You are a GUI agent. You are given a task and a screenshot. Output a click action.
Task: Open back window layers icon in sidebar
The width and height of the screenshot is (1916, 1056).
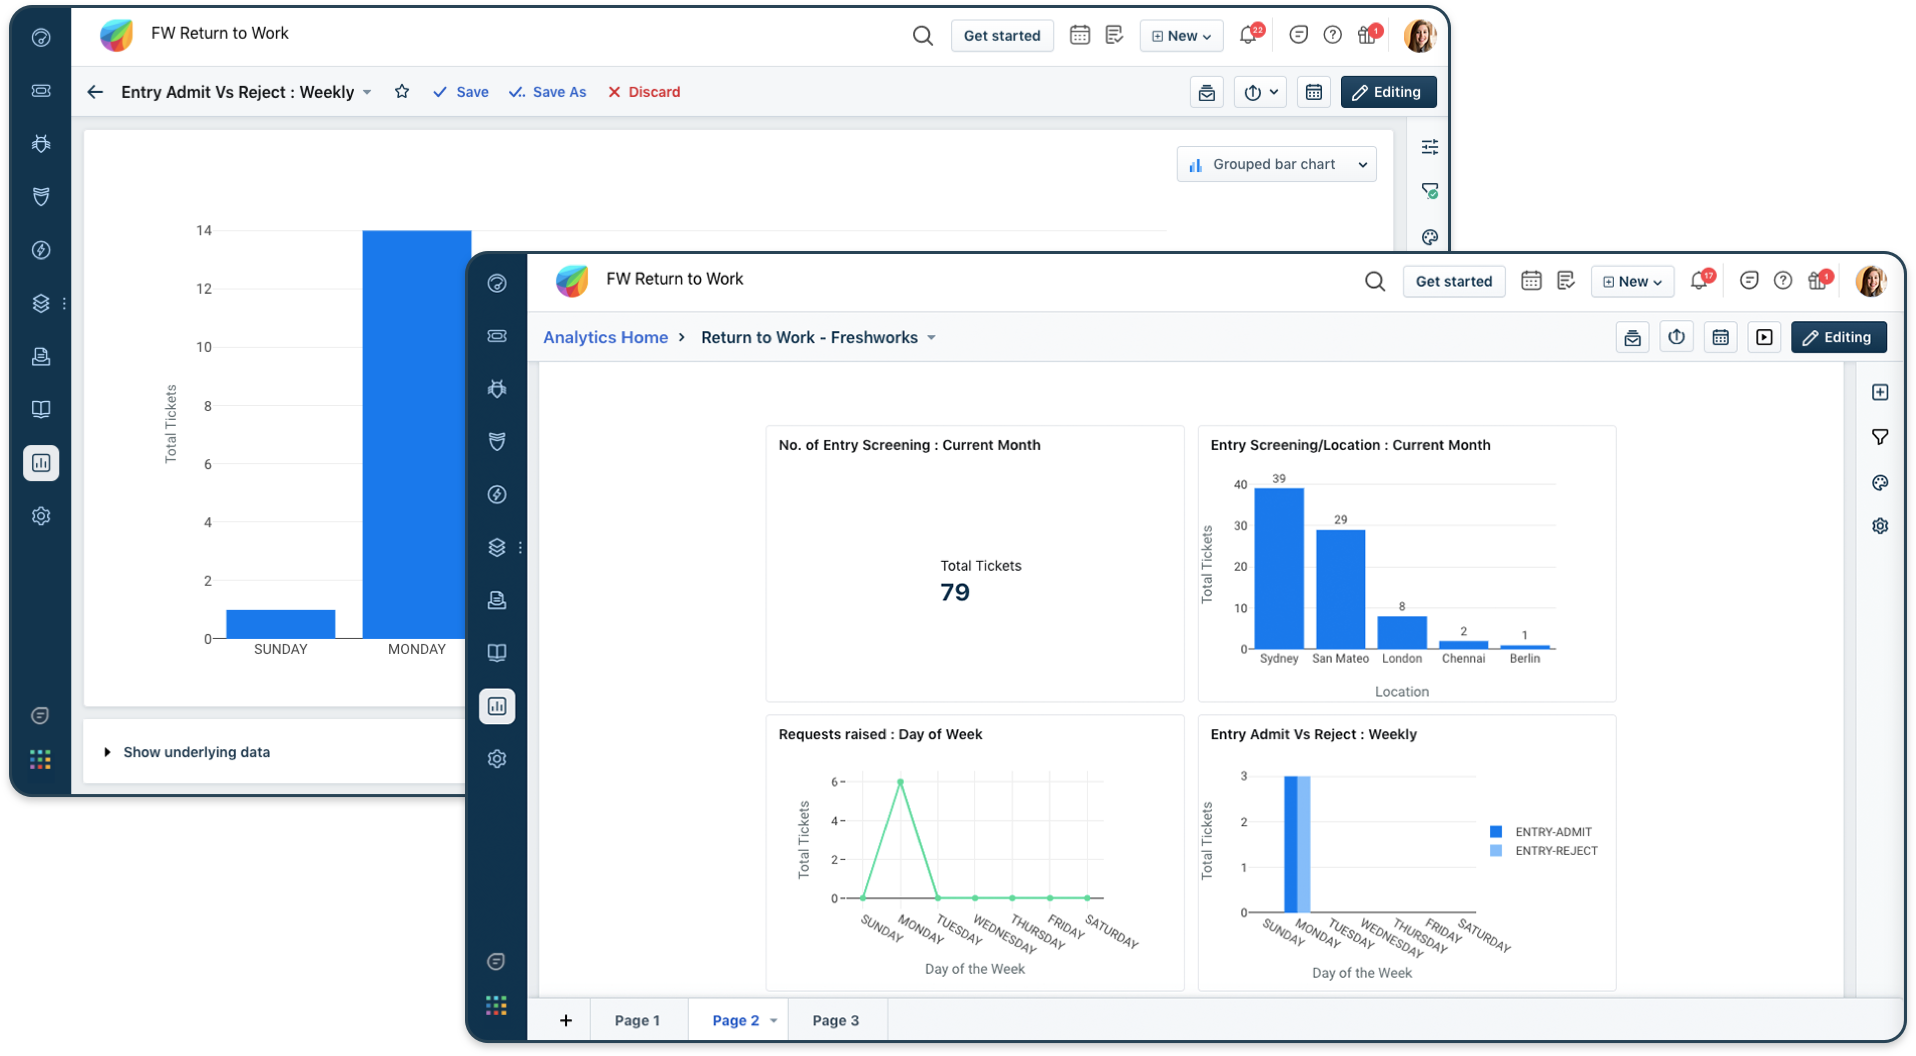(x=41, y=304)
